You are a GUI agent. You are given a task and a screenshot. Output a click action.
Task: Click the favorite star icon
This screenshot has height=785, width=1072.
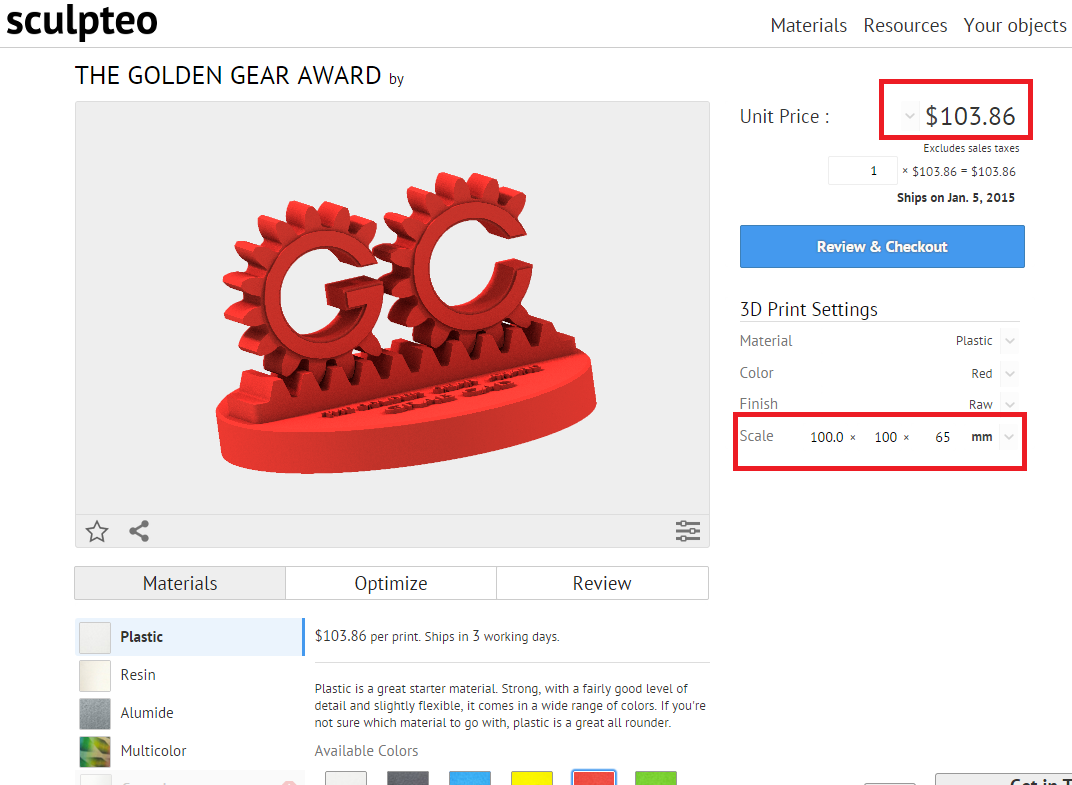(97, 531)
